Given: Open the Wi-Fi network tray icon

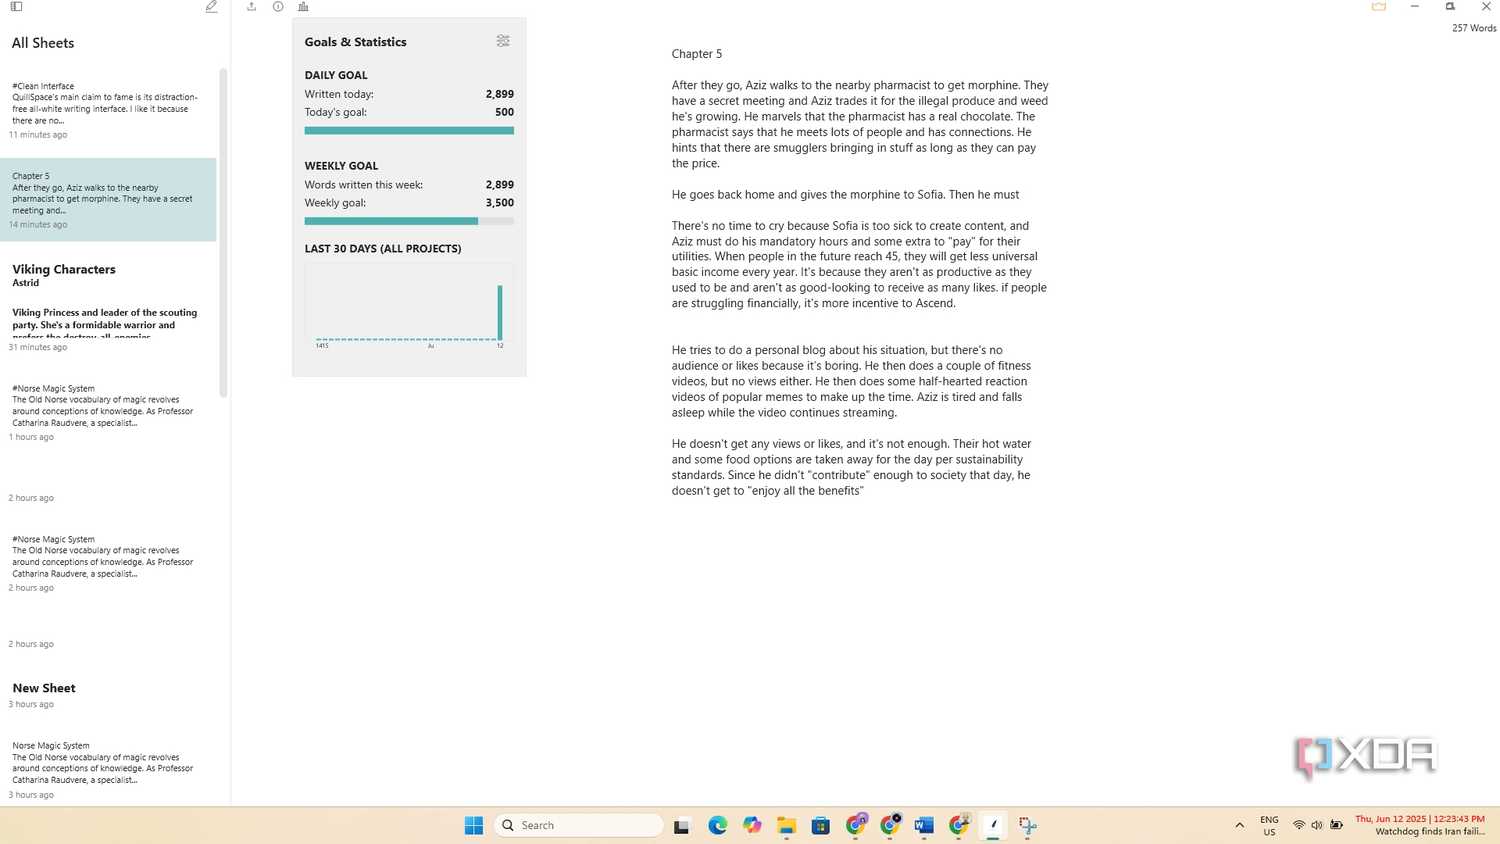Looking at the screenshot, I should click(1299, 825).
